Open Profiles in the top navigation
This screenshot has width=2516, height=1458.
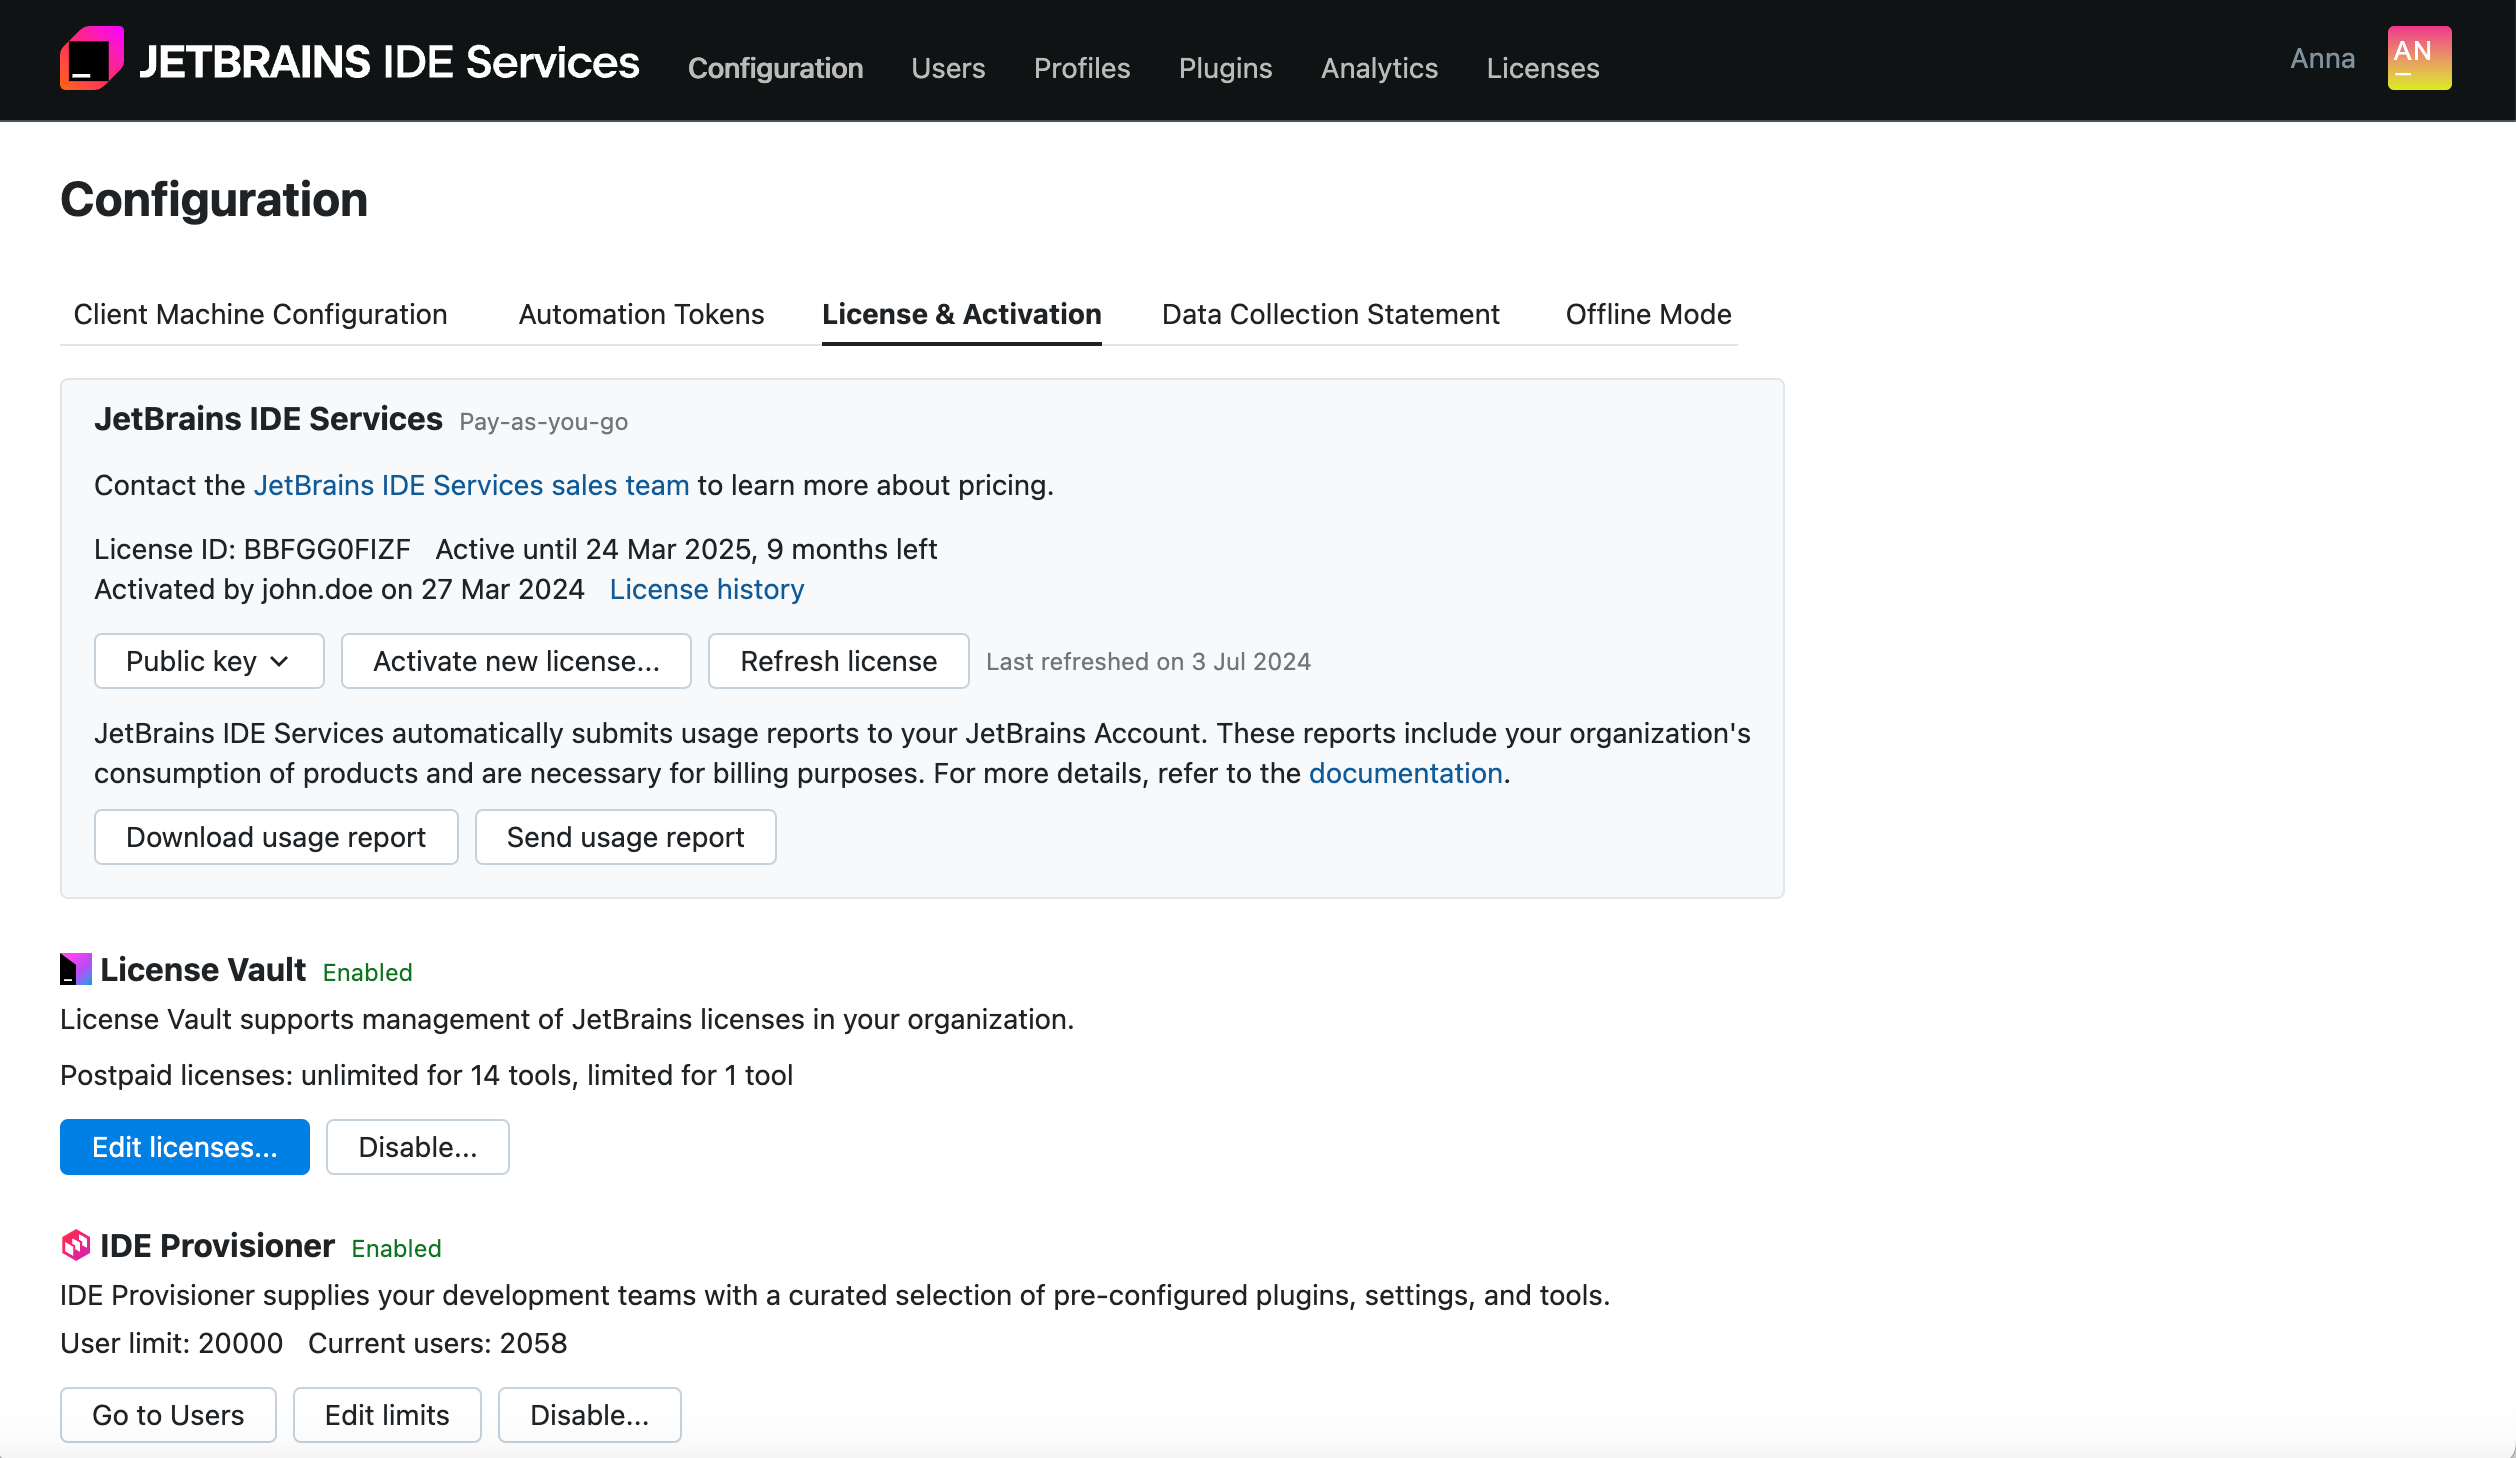[x=1082, y=68]
